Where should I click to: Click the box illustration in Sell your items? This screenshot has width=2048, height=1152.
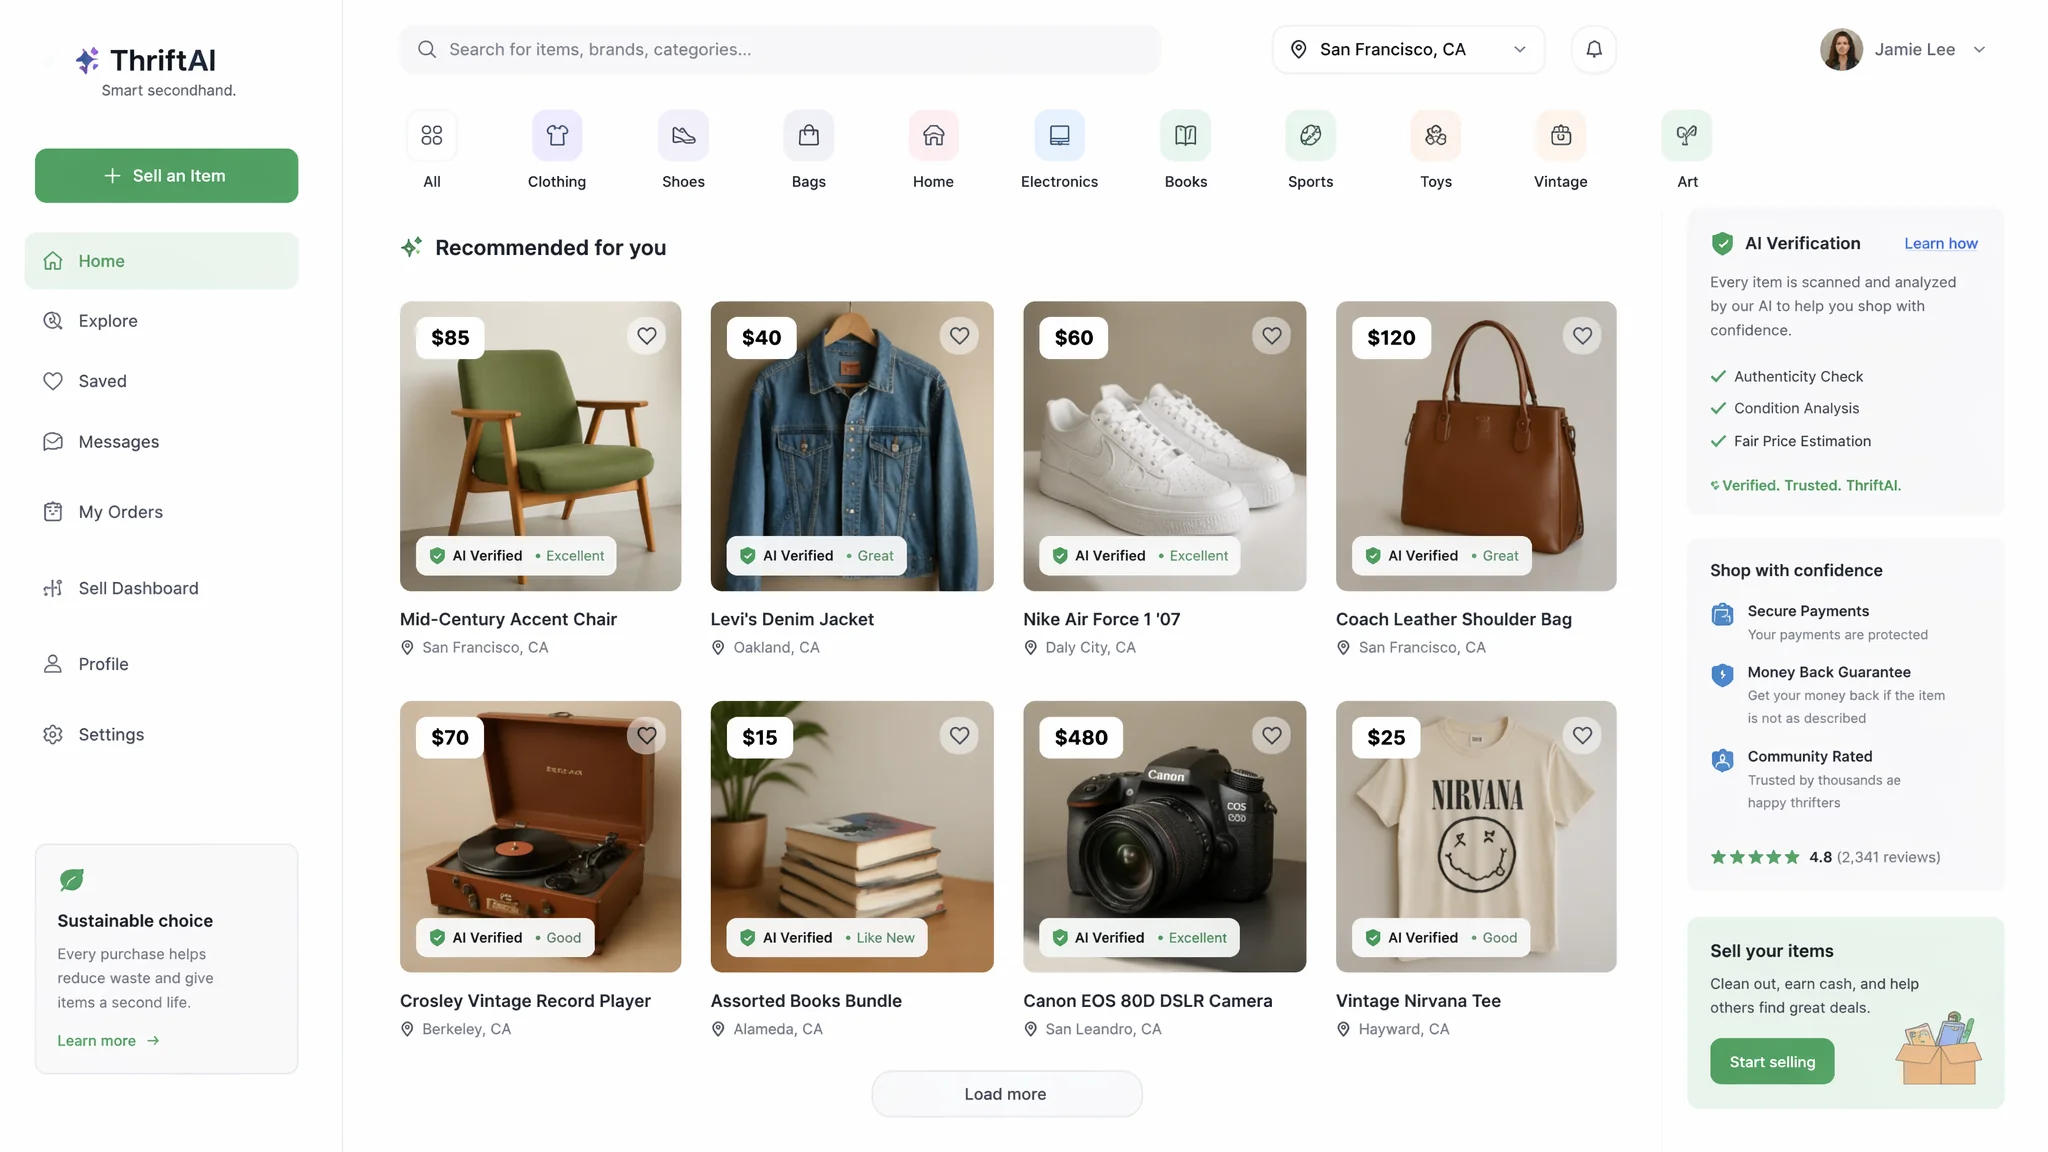[1939, 1047]
